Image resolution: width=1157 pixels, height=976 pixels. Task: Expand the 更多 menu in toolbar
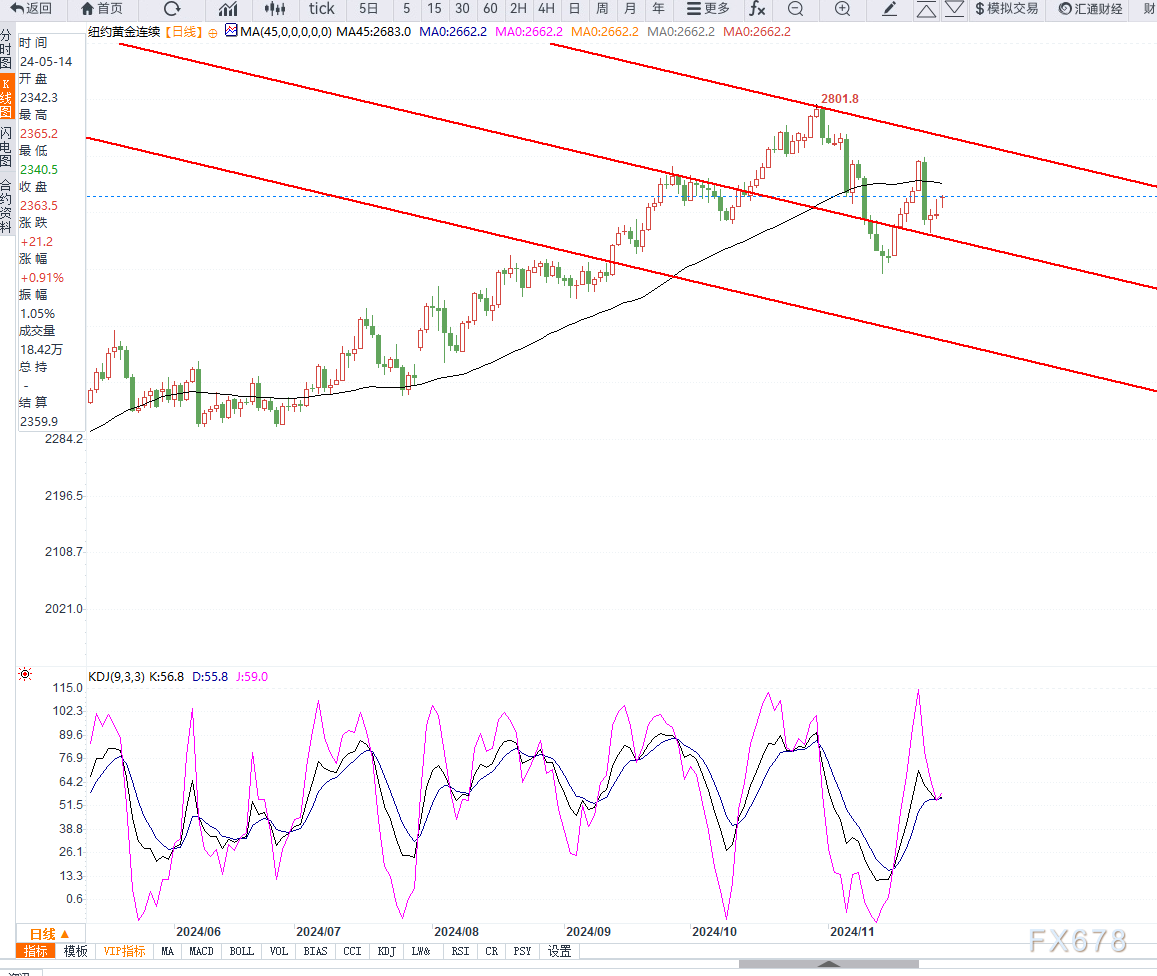[708, 9]
